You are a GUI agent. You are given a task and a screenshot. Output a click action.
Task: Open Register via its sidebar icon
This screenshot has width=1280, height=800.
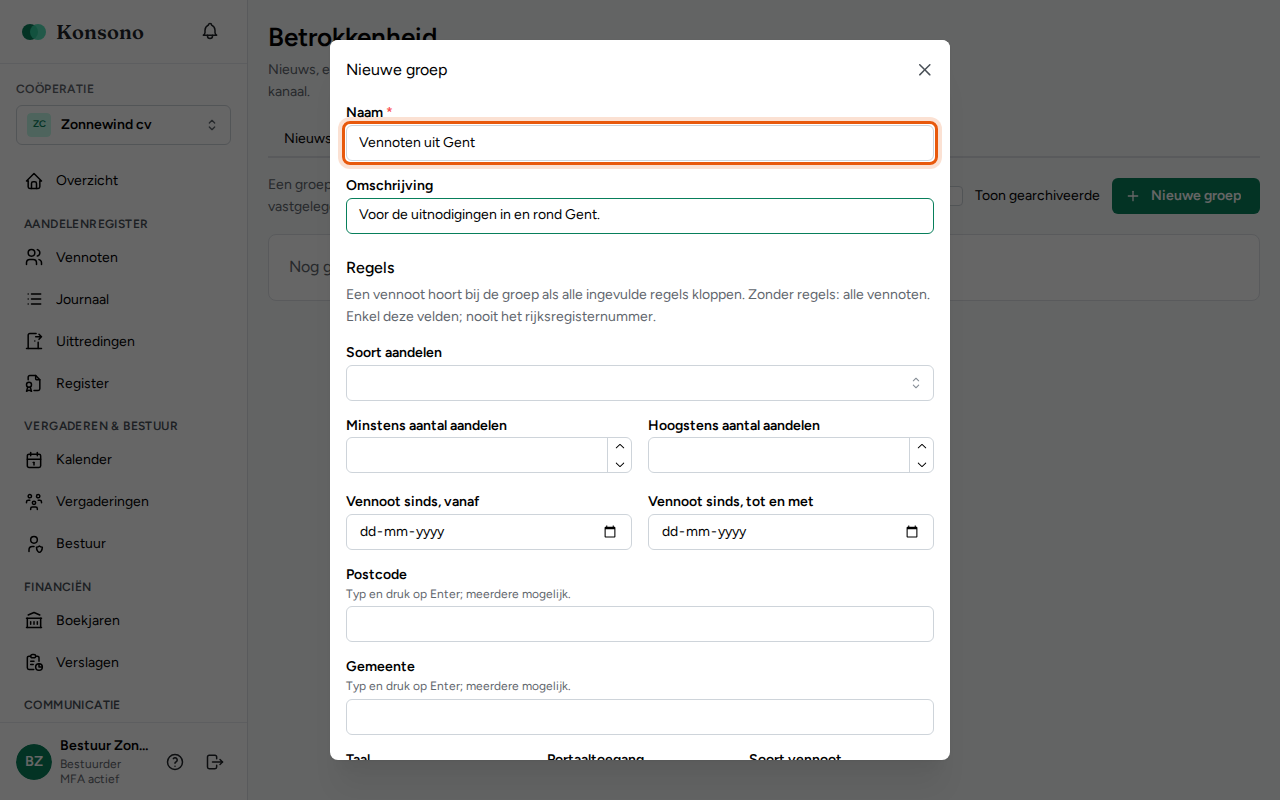34,384
